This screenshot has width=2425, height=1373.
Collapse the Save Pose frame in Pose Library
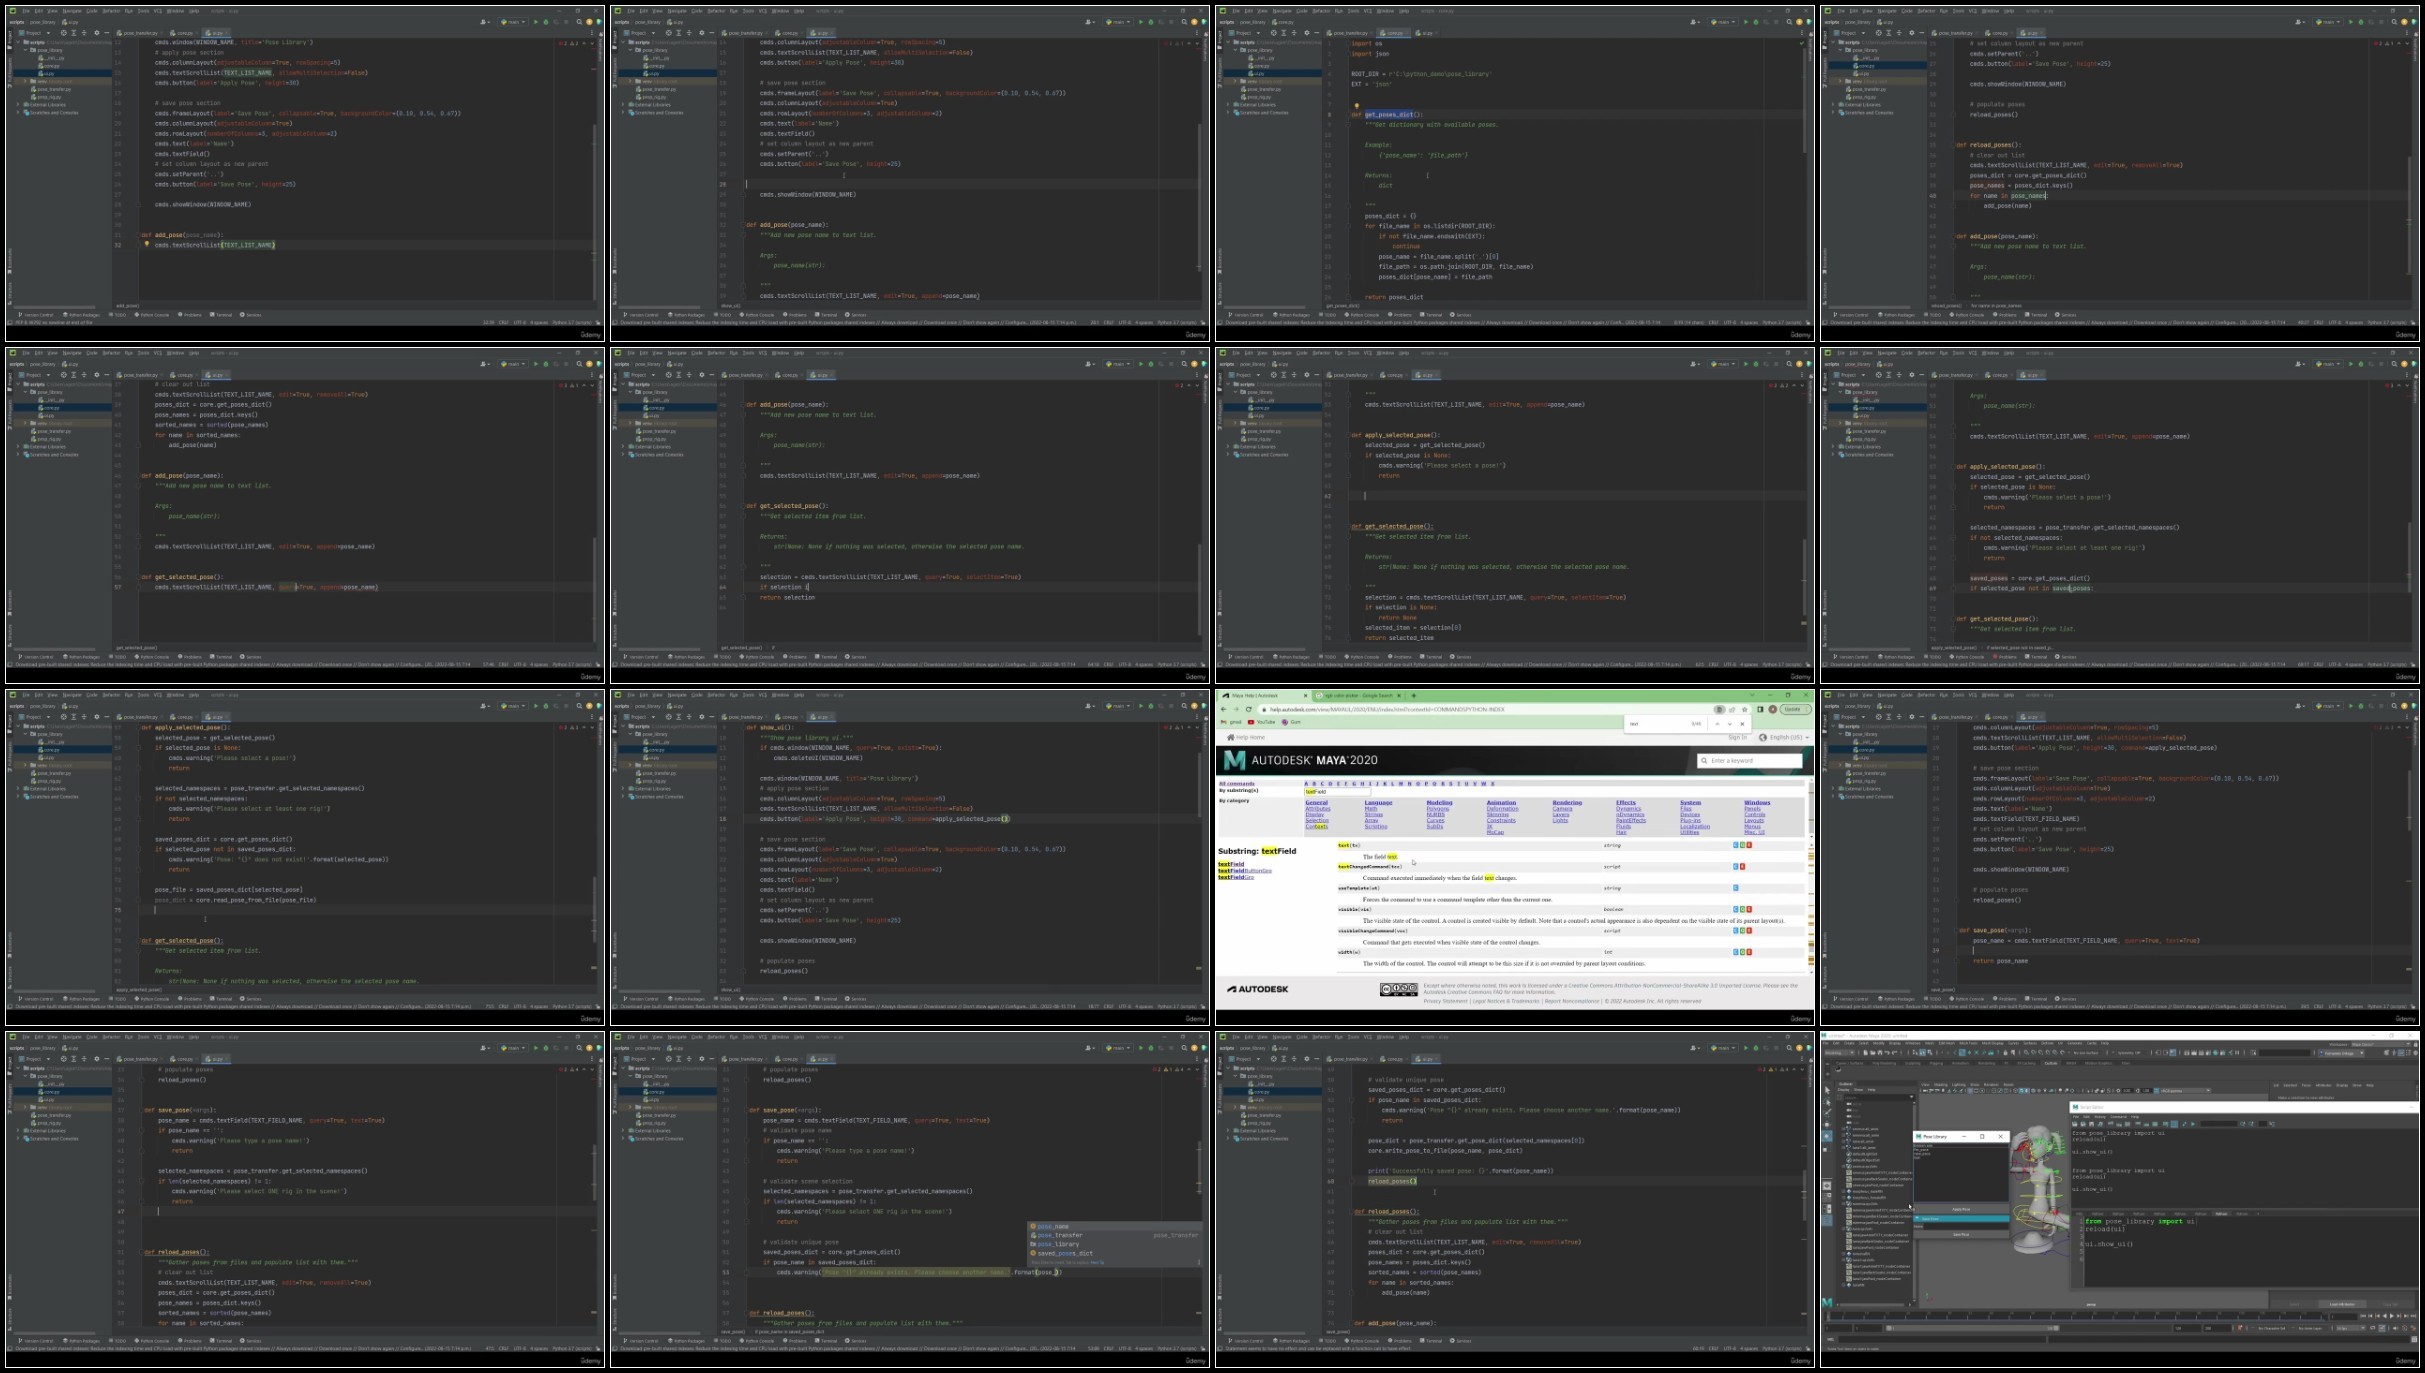(1961, 1219)
